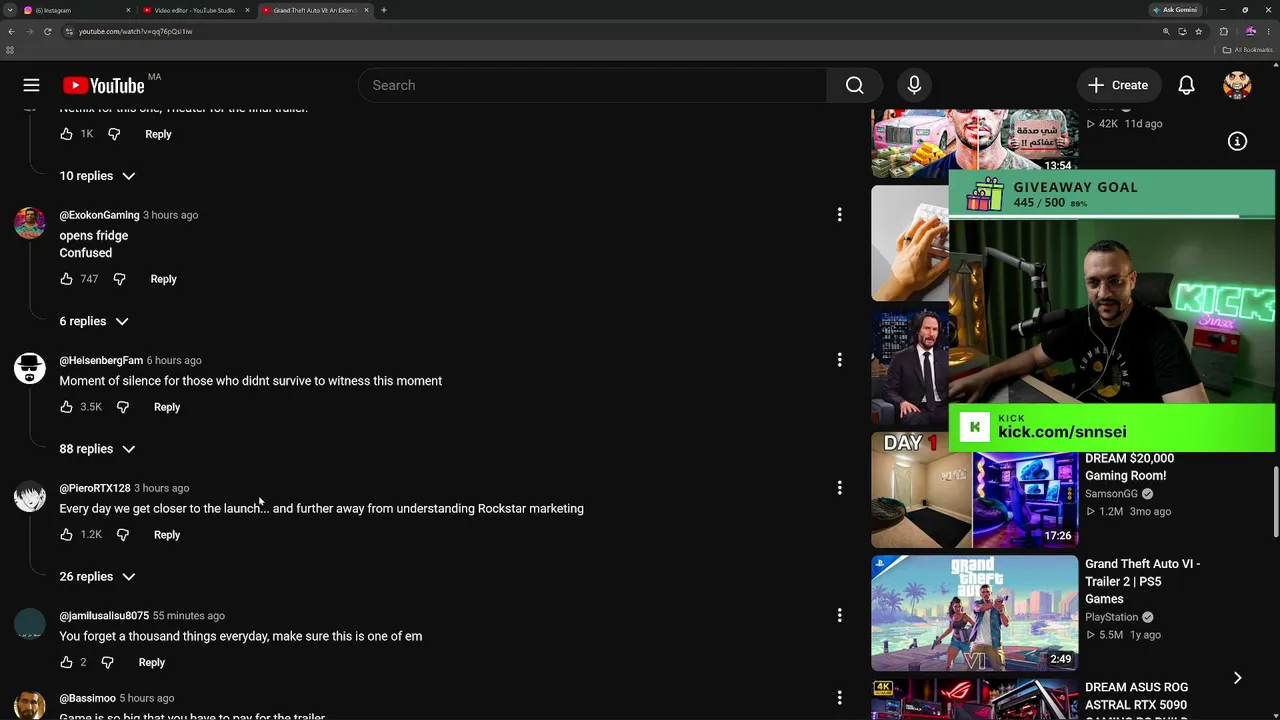Click the search magnifier button

click(854, 85)
